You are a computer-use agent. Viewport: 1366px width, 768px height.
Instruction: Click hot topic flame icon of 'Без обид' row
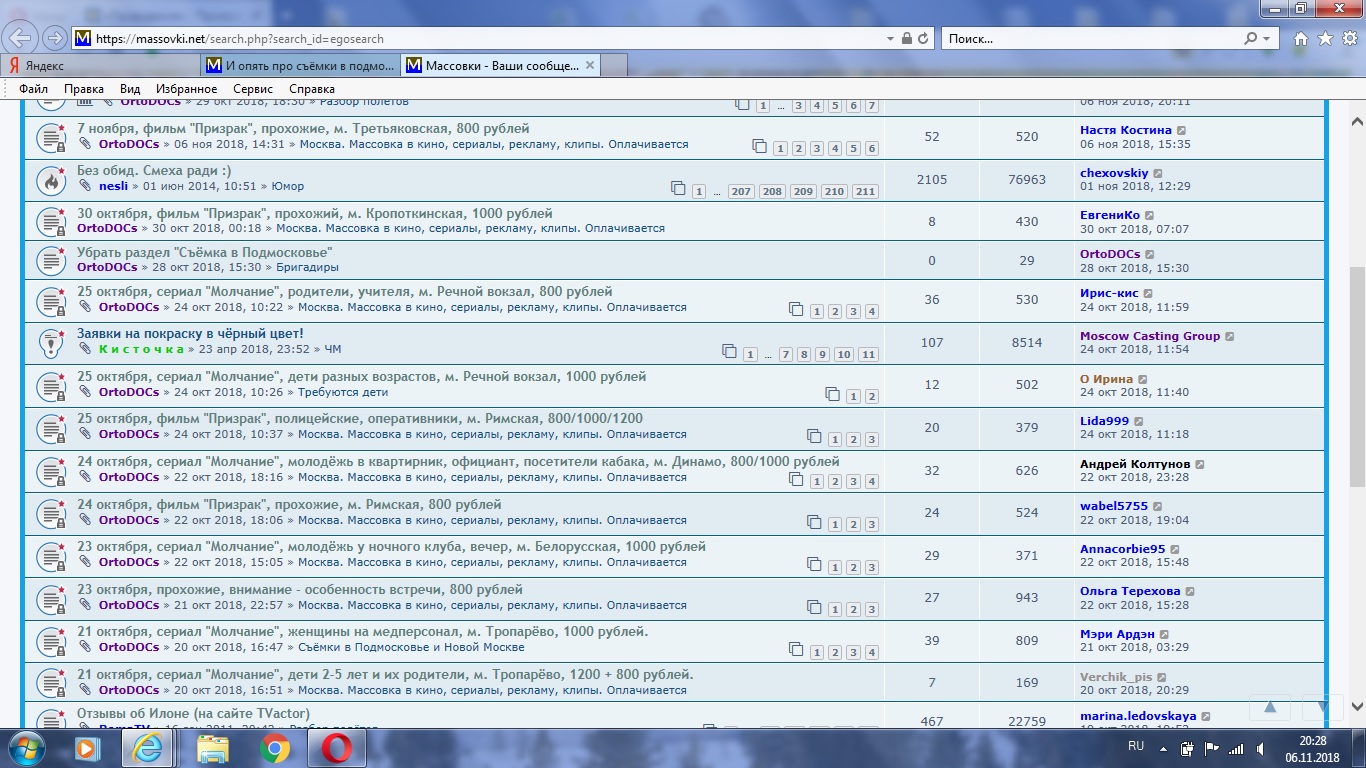pyautogui.click(x=51, y=179)
